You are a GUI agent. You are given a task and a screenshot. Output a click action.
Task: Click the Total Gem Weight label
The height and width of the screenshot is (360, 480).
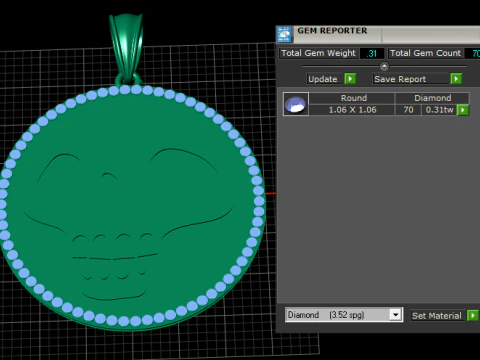(x=318, y=53)
